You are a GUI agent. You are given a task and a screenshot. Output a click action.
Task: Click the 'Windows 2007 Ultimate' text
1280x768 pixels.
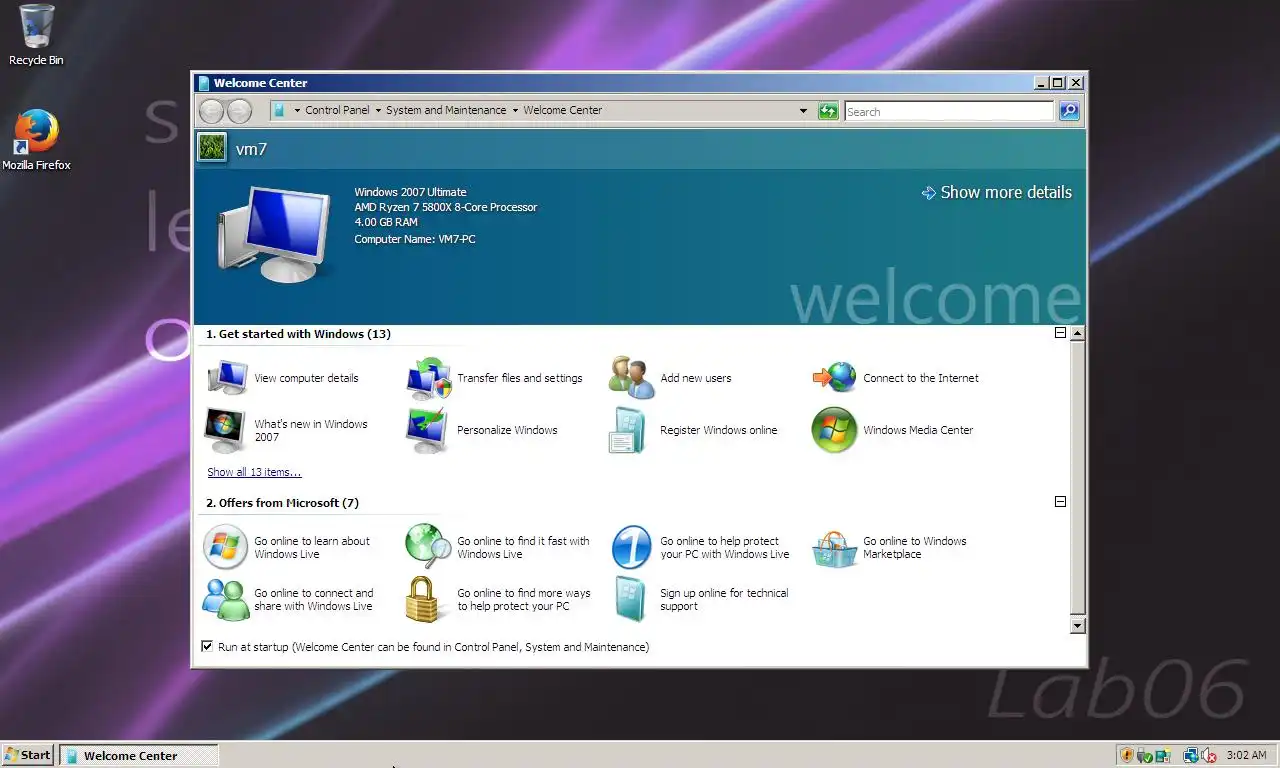coord(410,192)
